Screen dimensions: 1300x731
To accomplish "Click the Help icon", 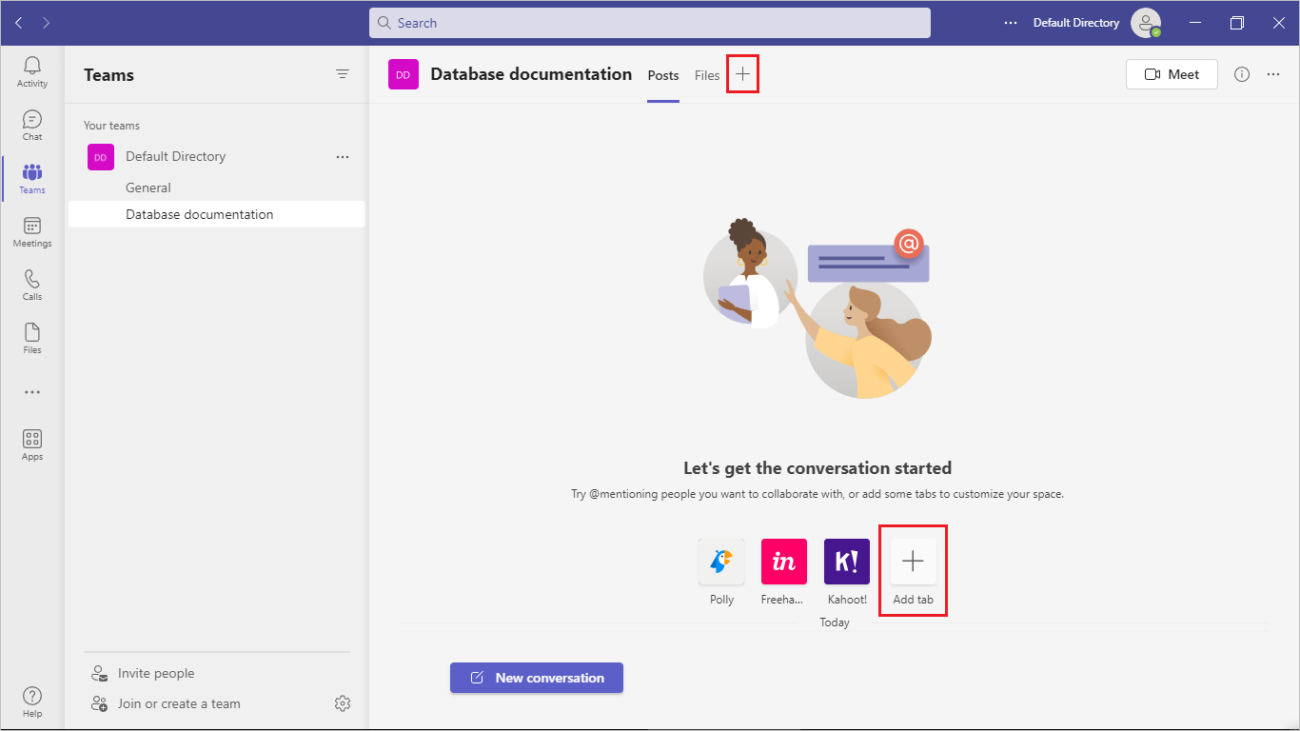I will [x=32, y=701].
